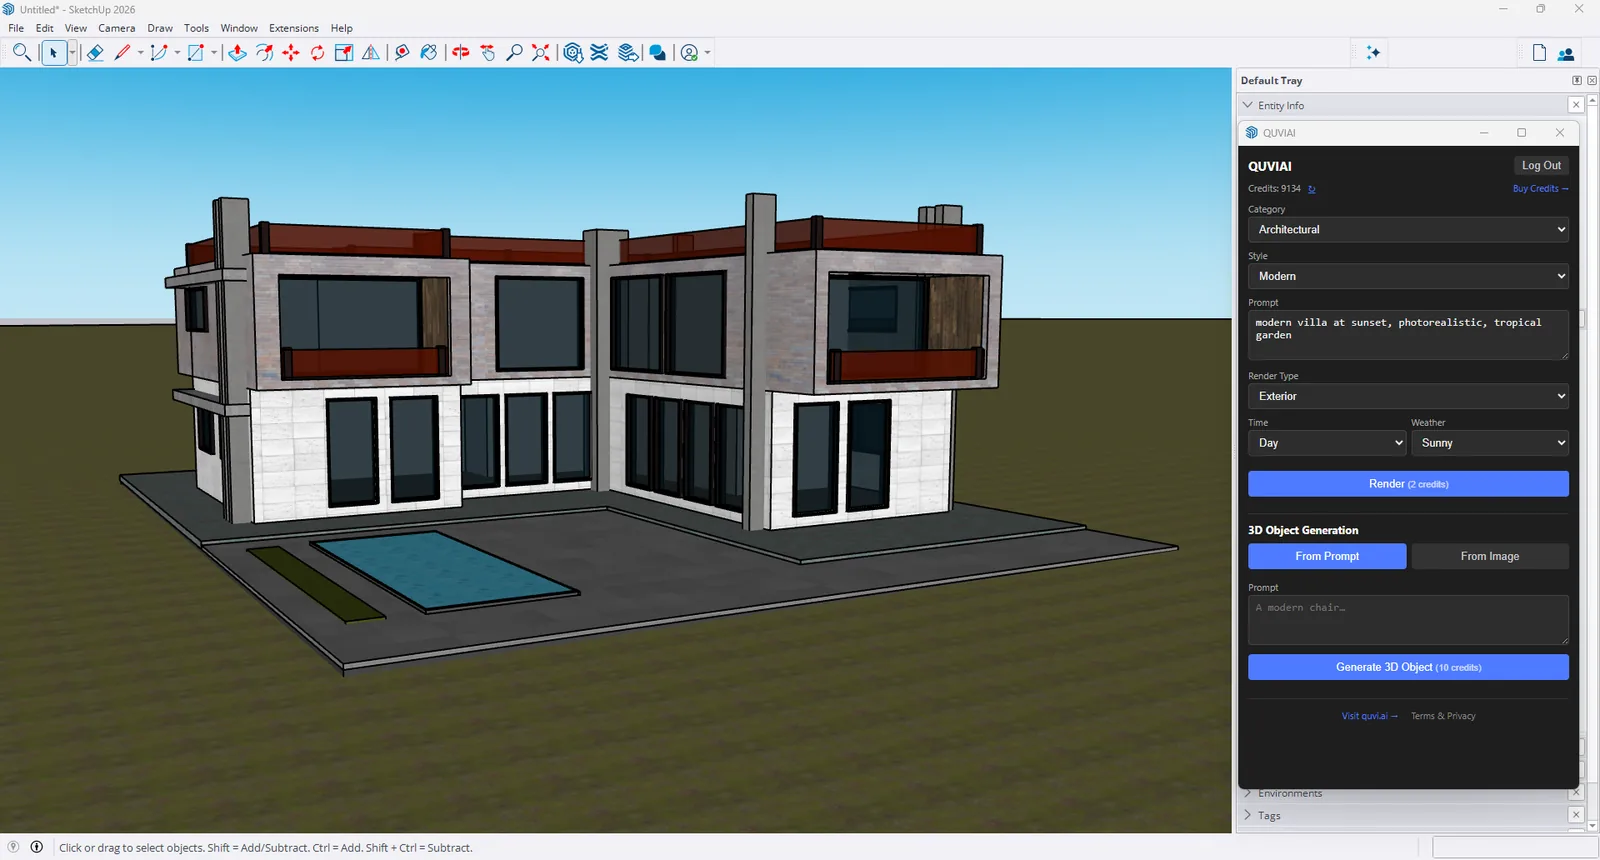The width and height of the screenshot is (1600, 860).
Task: Open the Visit quvi.ai link
Action: 1369,716
